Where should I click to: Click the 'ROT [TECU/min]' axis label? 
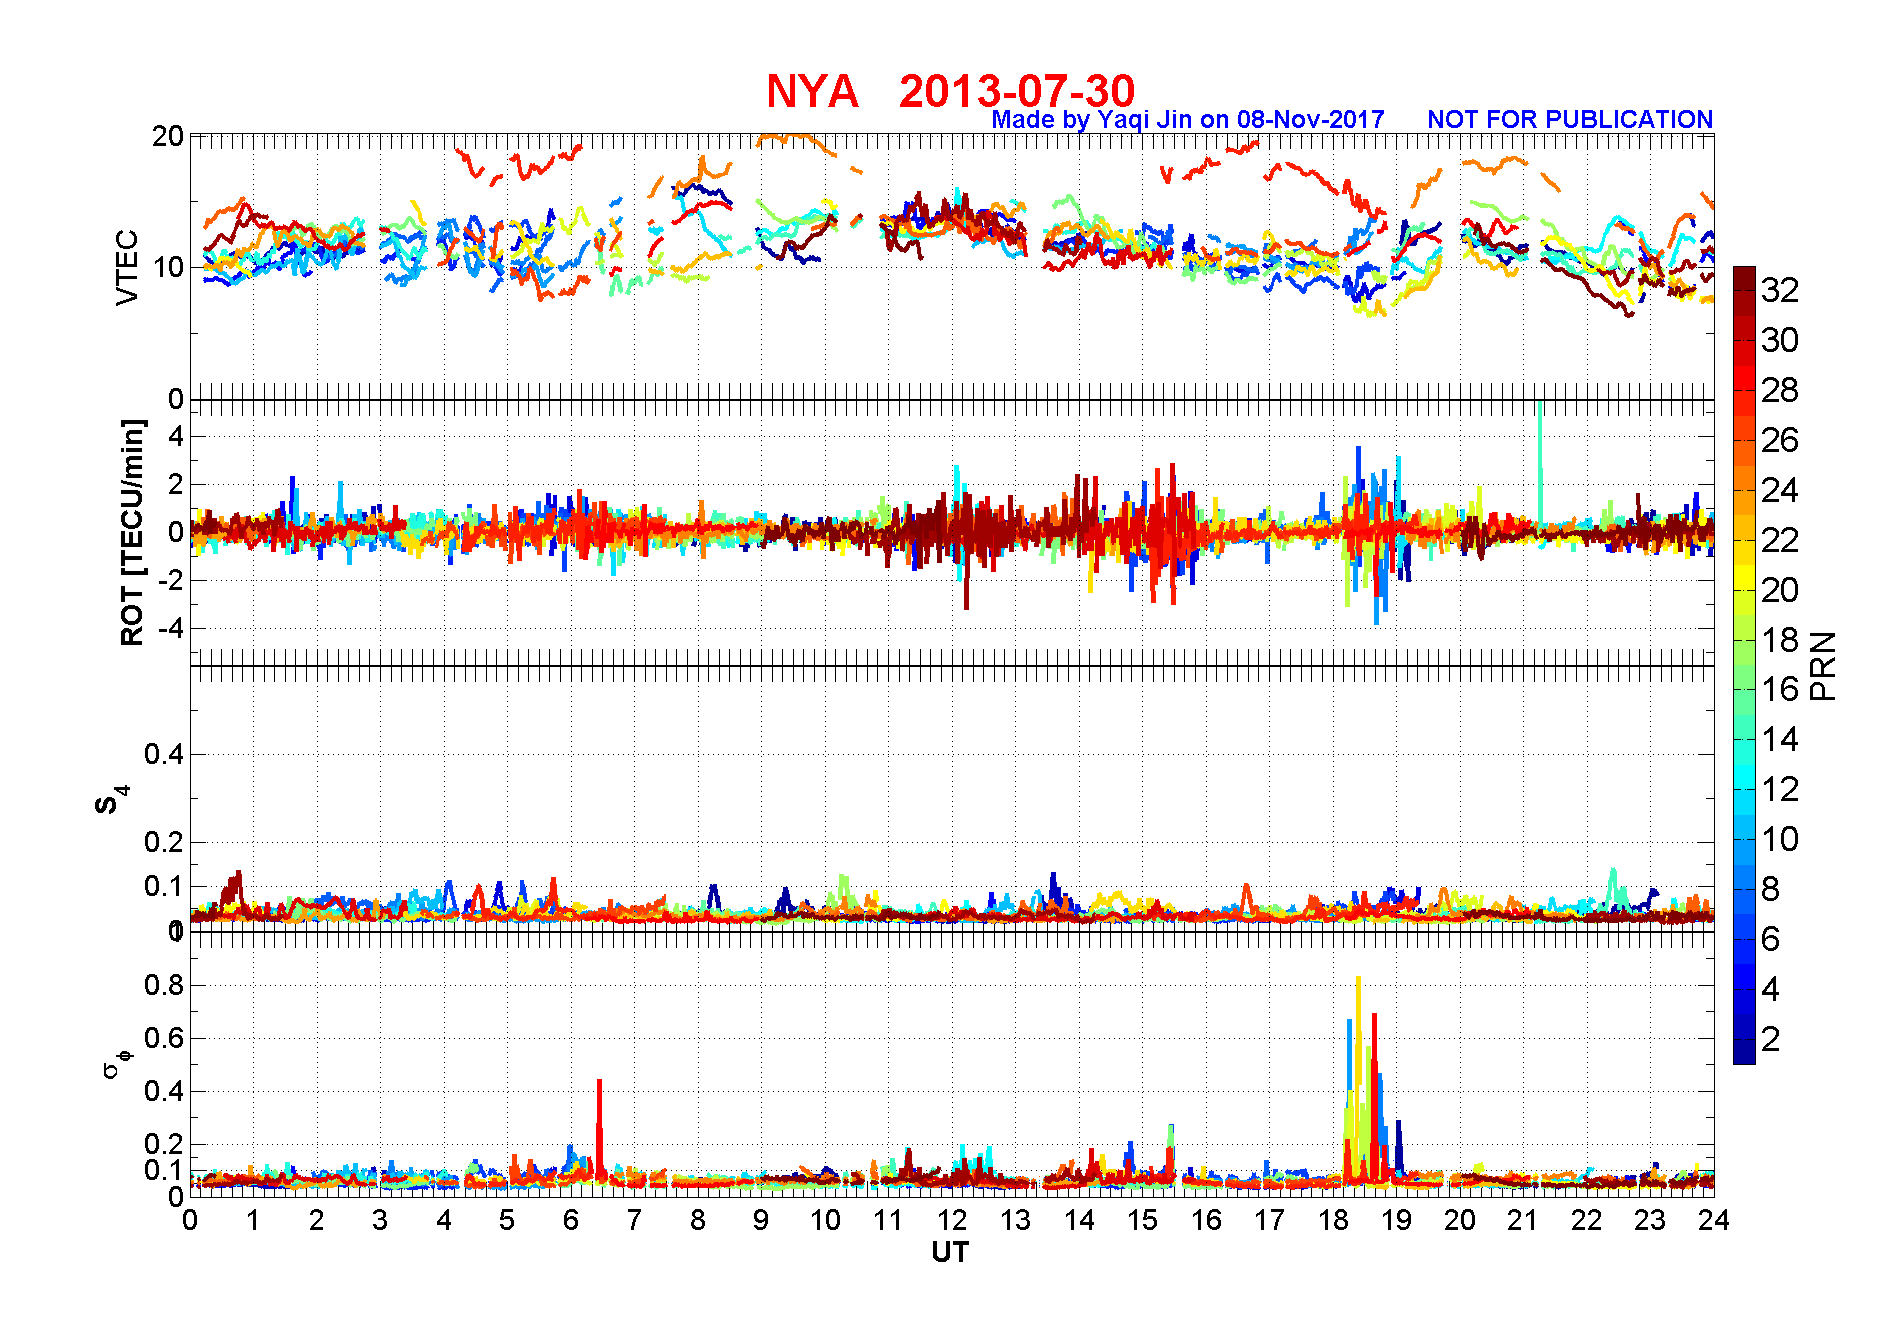[x=131, y=532]
